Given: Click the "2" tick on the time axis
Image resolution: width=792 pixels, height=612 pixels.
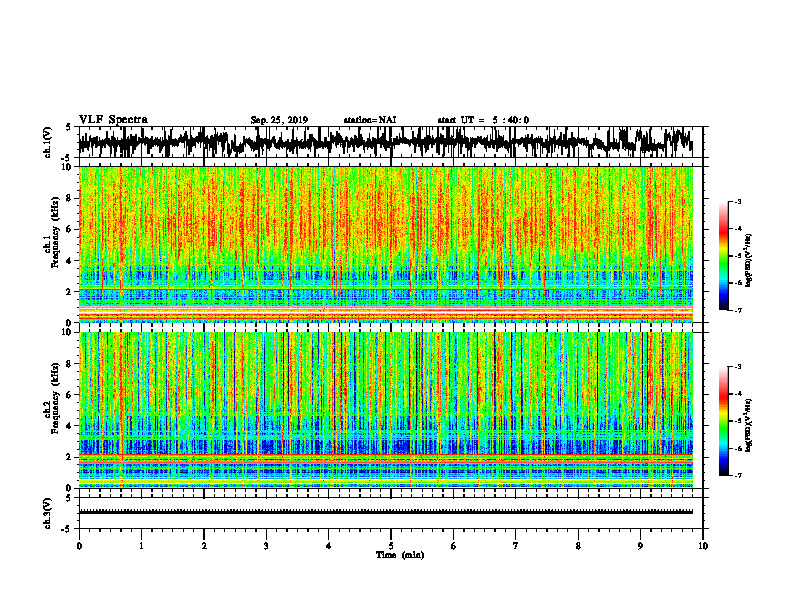Looking at the screenshot, I should (x=204, y=546).
